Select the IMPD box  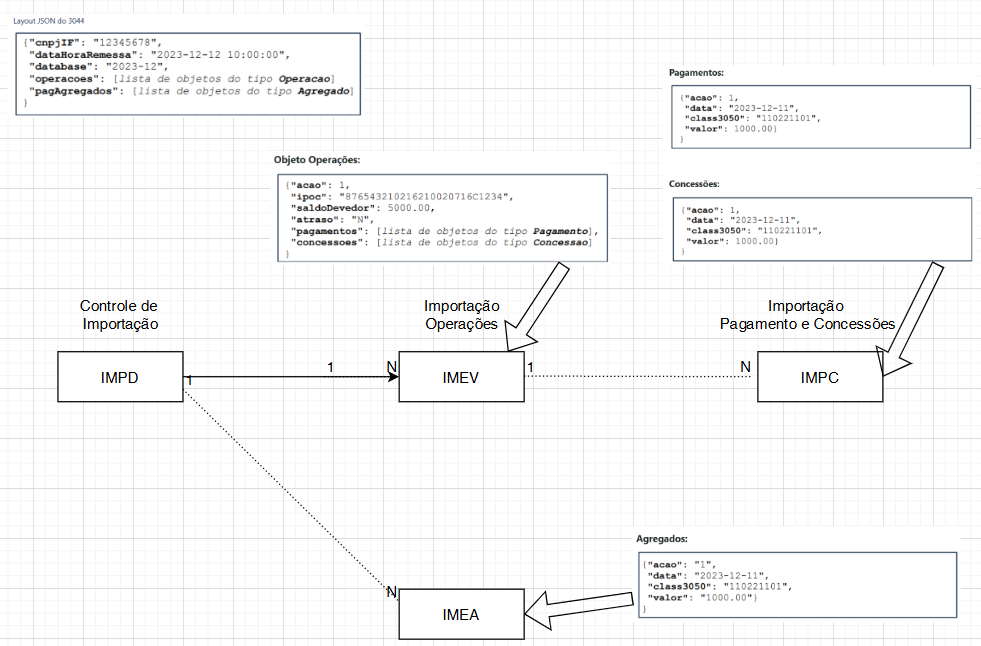(x=120, y=376)
